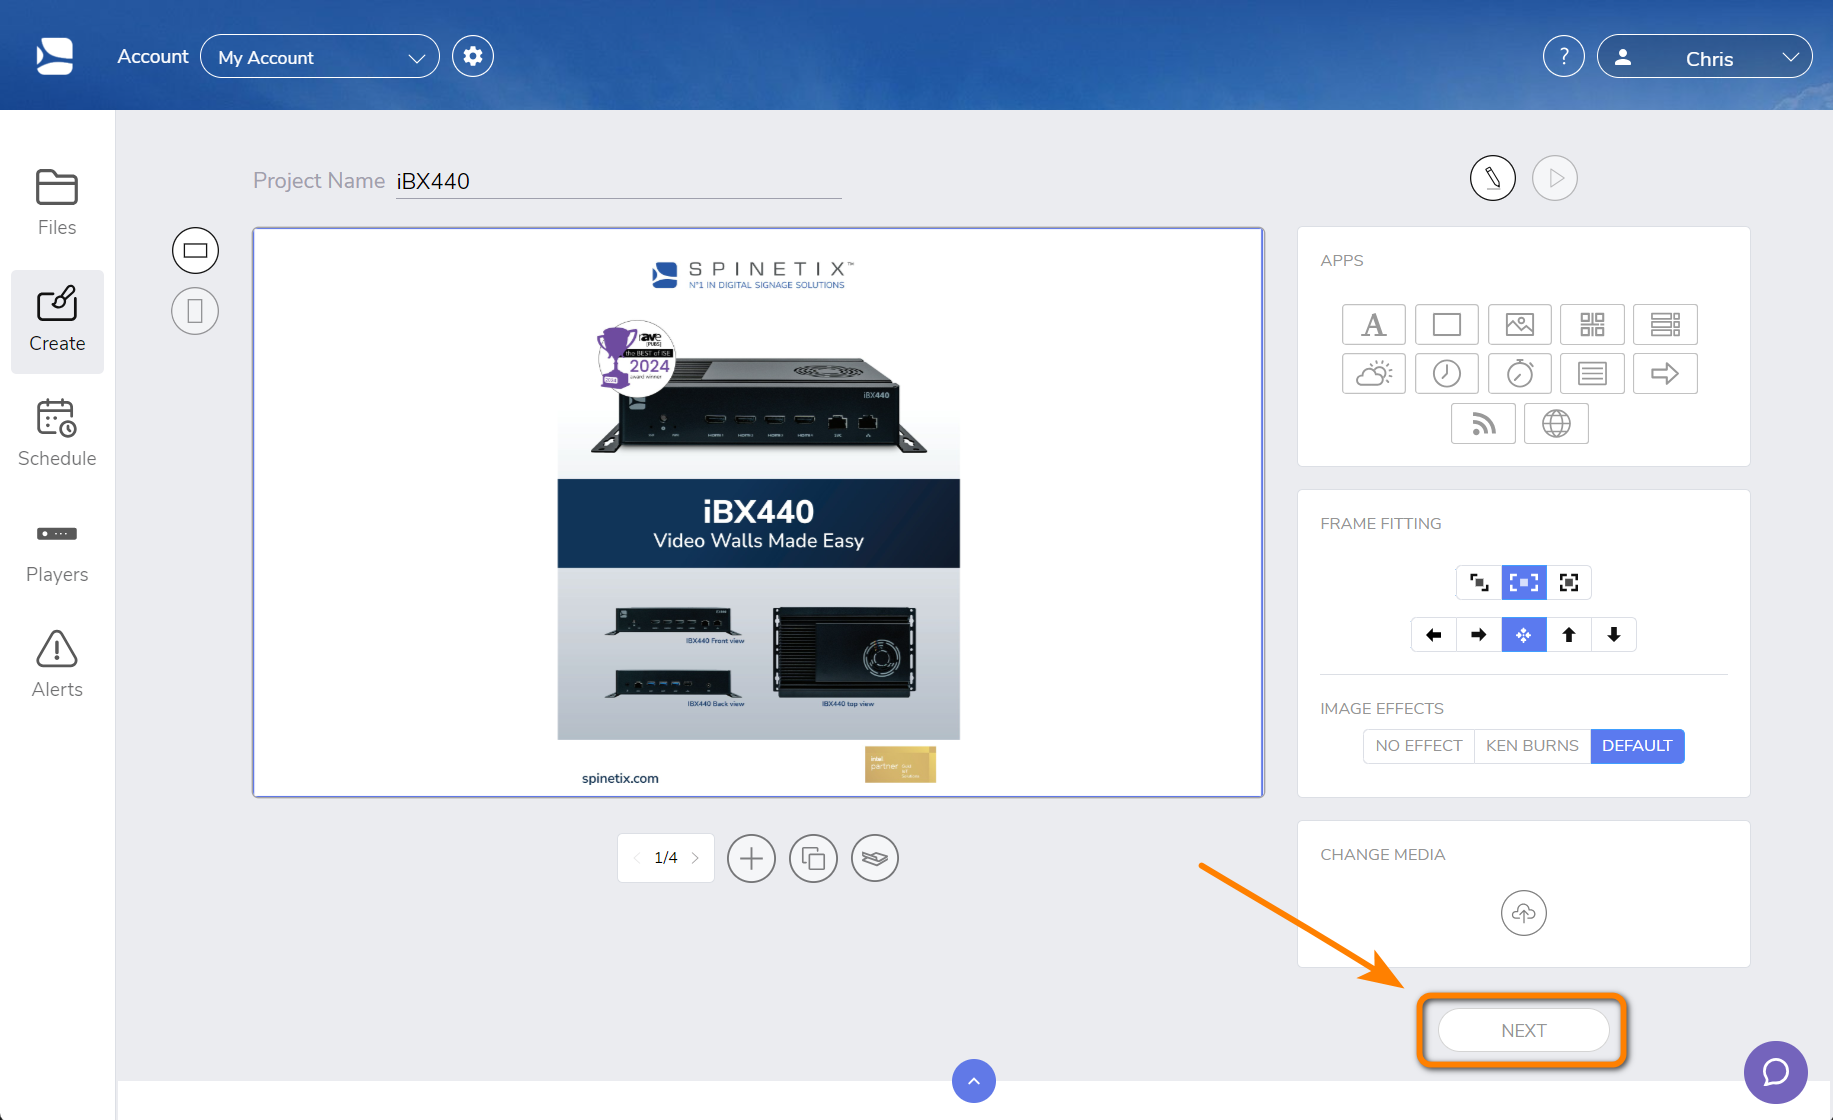Expand the bottom panel chevron
The height and width of the screenshot is (1120, 1833).
point(974,1081)
